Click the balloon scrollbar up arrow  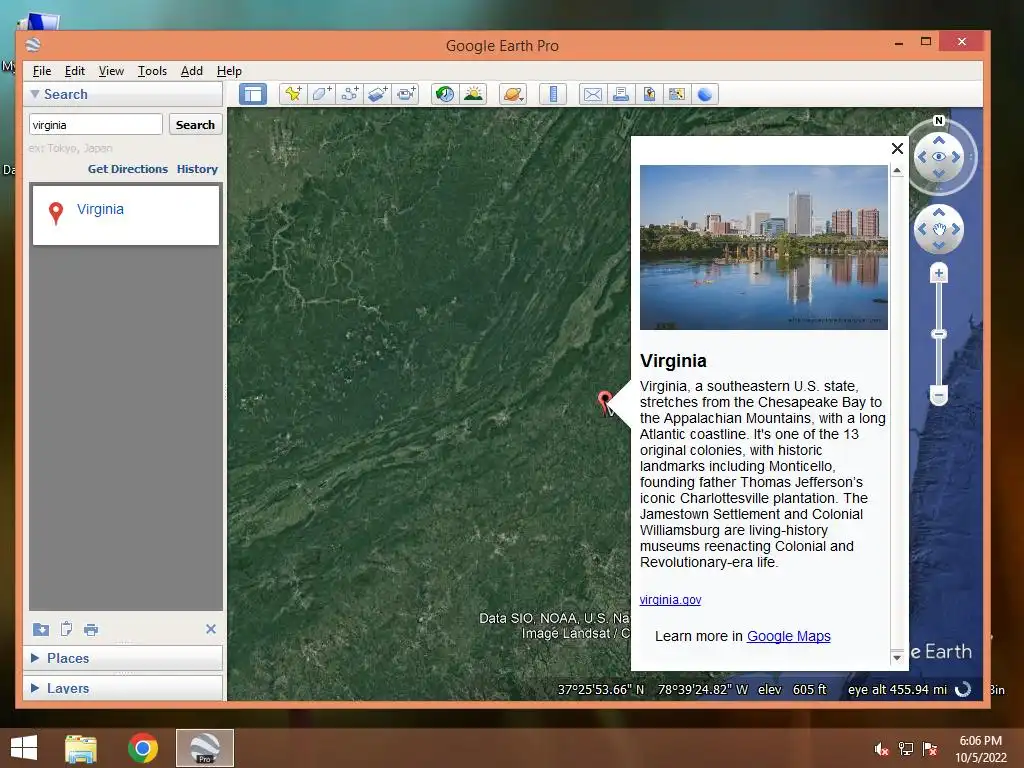[897, 170]
